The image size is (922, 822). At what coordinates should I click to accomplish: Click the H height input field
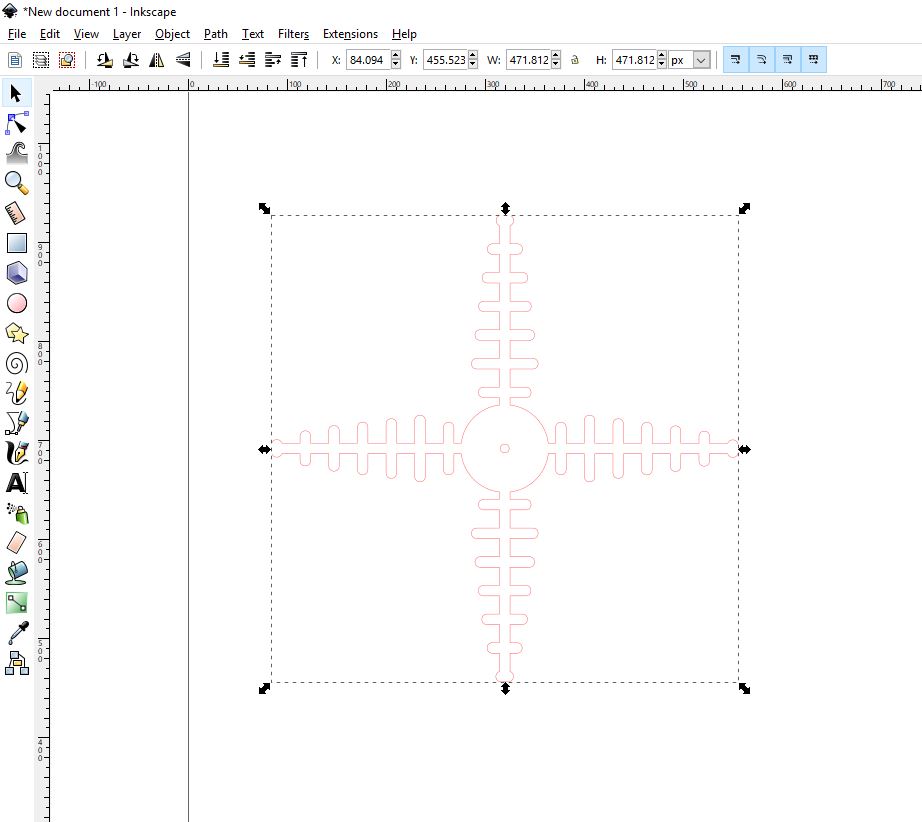[634, 60]
